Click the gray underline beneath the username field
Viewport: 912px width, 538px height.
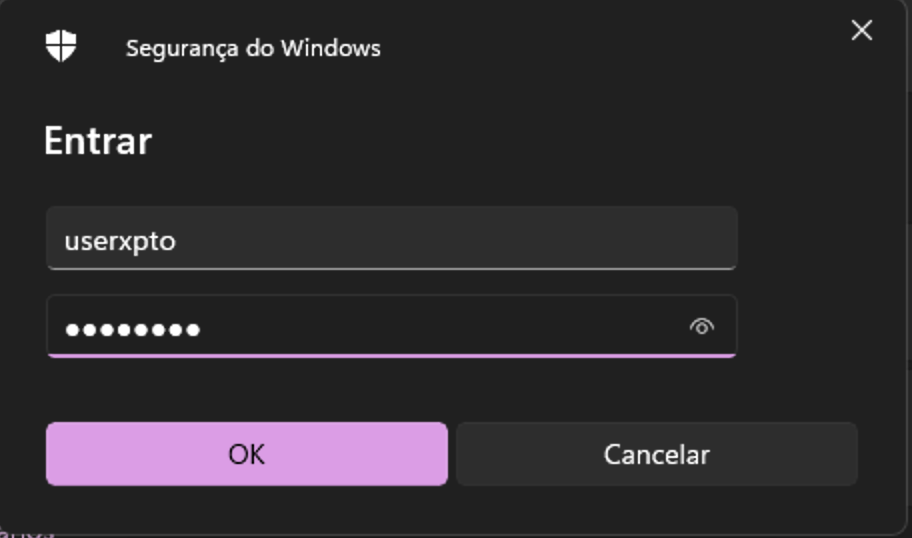pos(391,268)
